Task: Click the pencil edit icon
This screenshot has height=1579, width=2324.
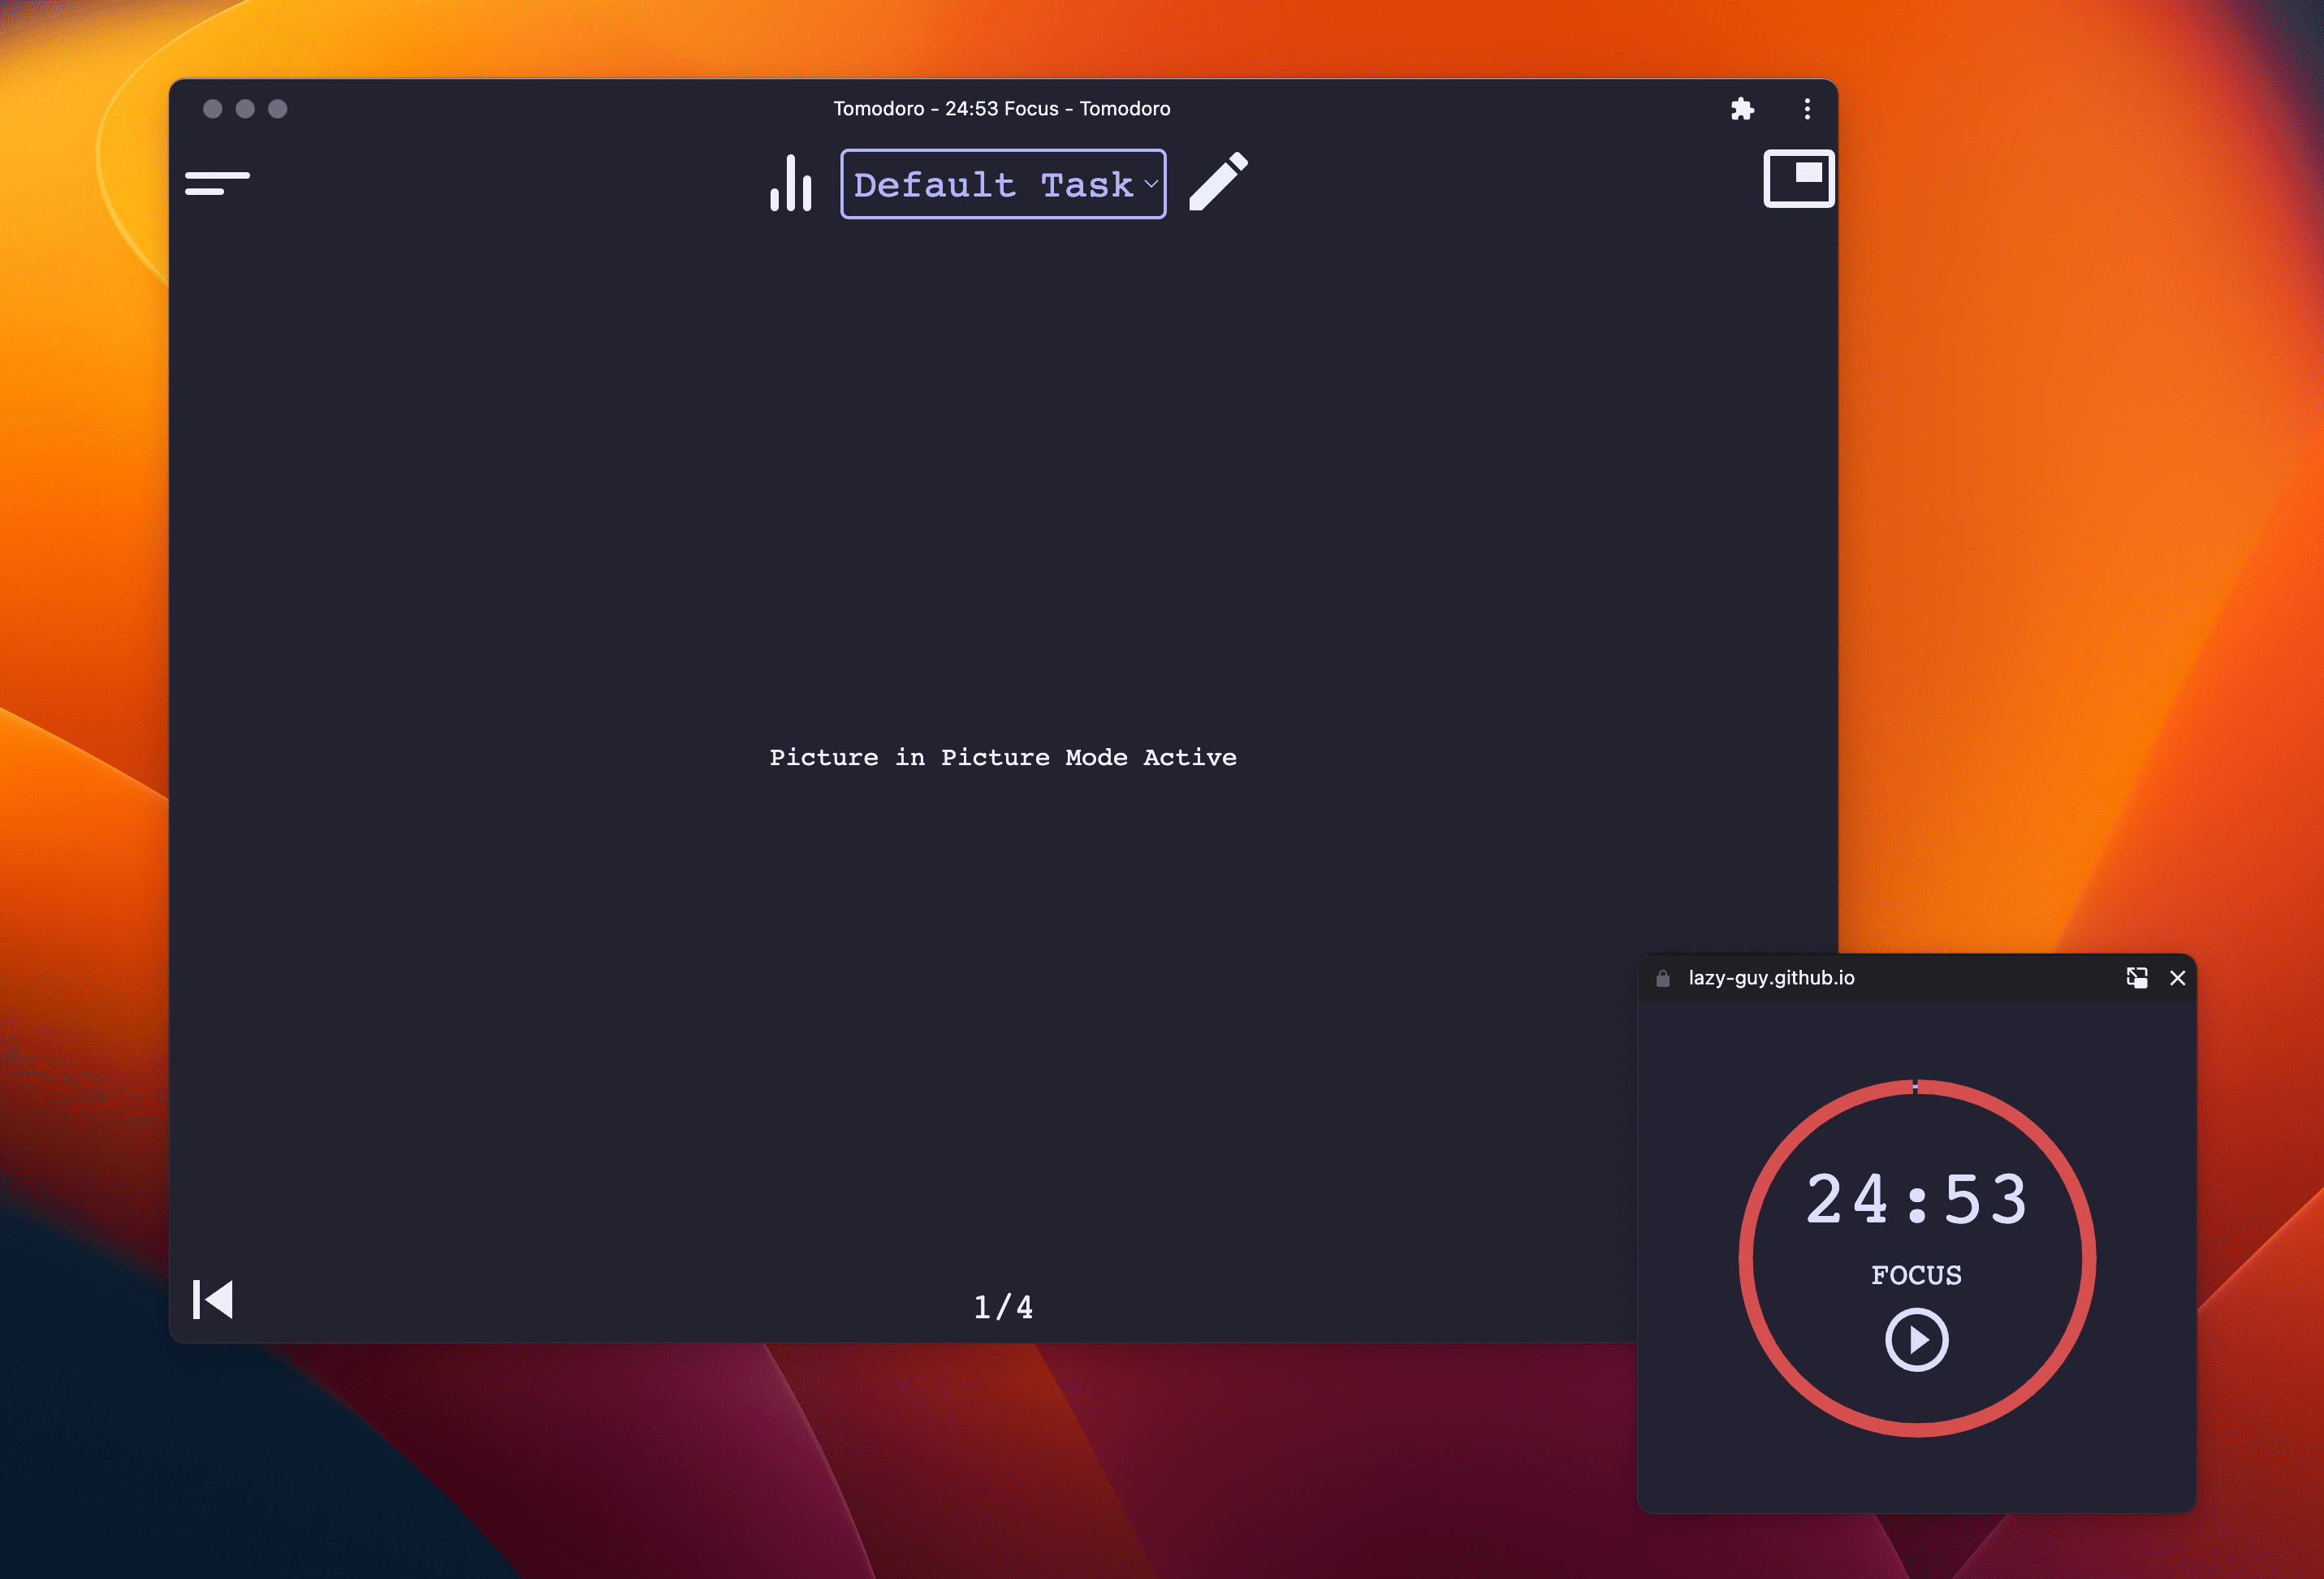Action: [x=1220, y=181]
